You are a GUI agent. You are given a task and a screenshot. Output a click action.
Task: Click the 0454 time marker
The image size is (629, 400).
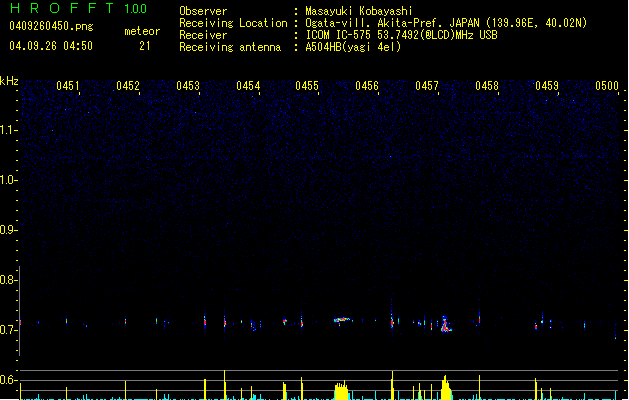point(248,86)
